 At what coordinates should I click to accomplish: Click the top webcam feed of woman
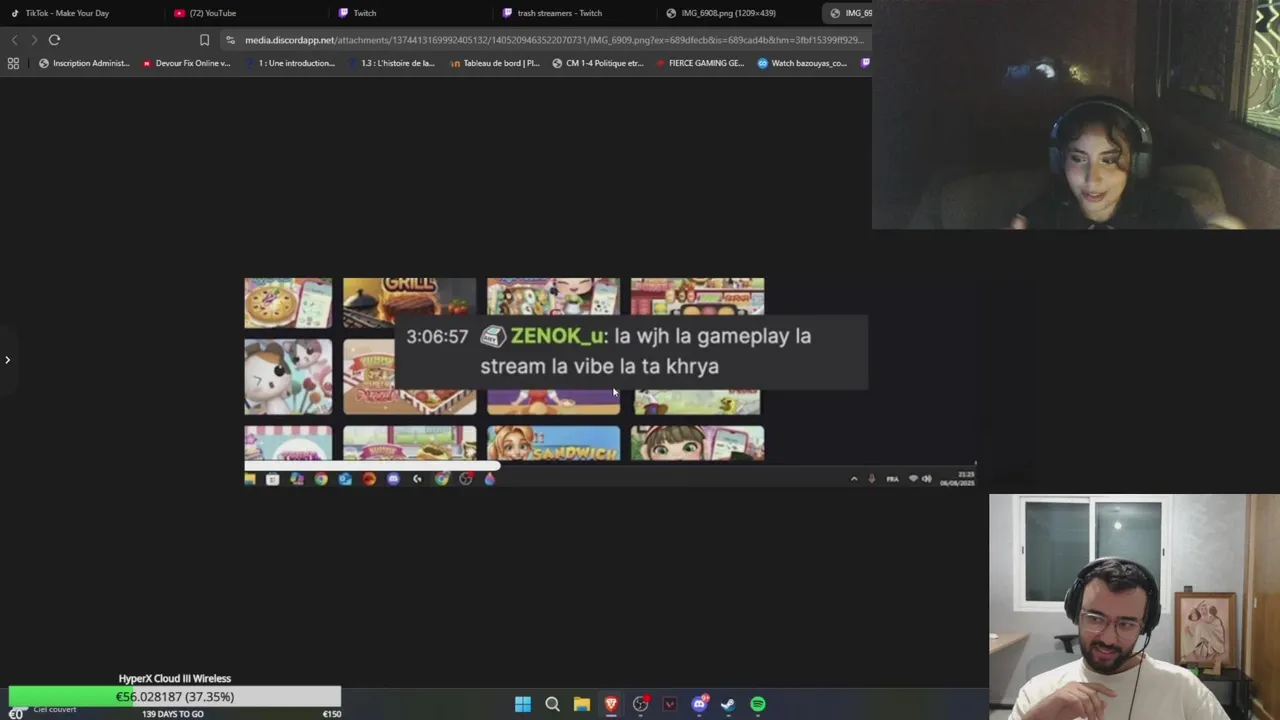click(x=1076, y=115)
